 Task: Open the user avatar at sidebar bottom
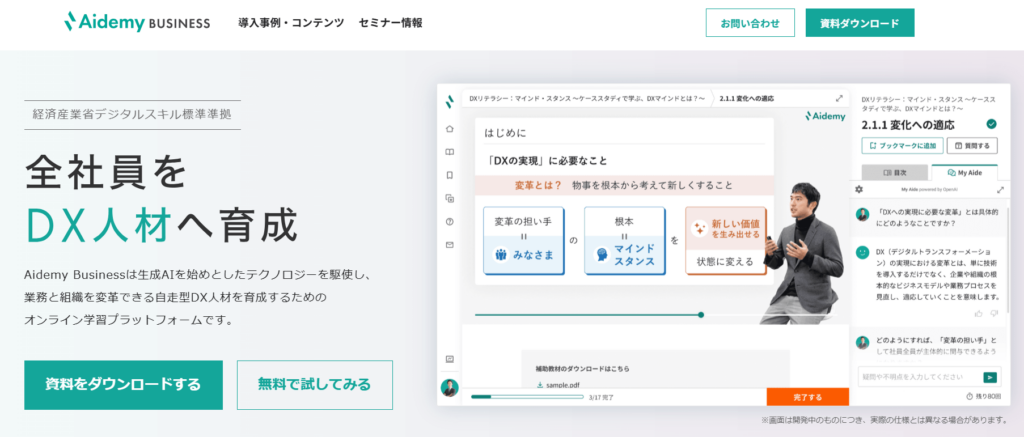(449, 387)
